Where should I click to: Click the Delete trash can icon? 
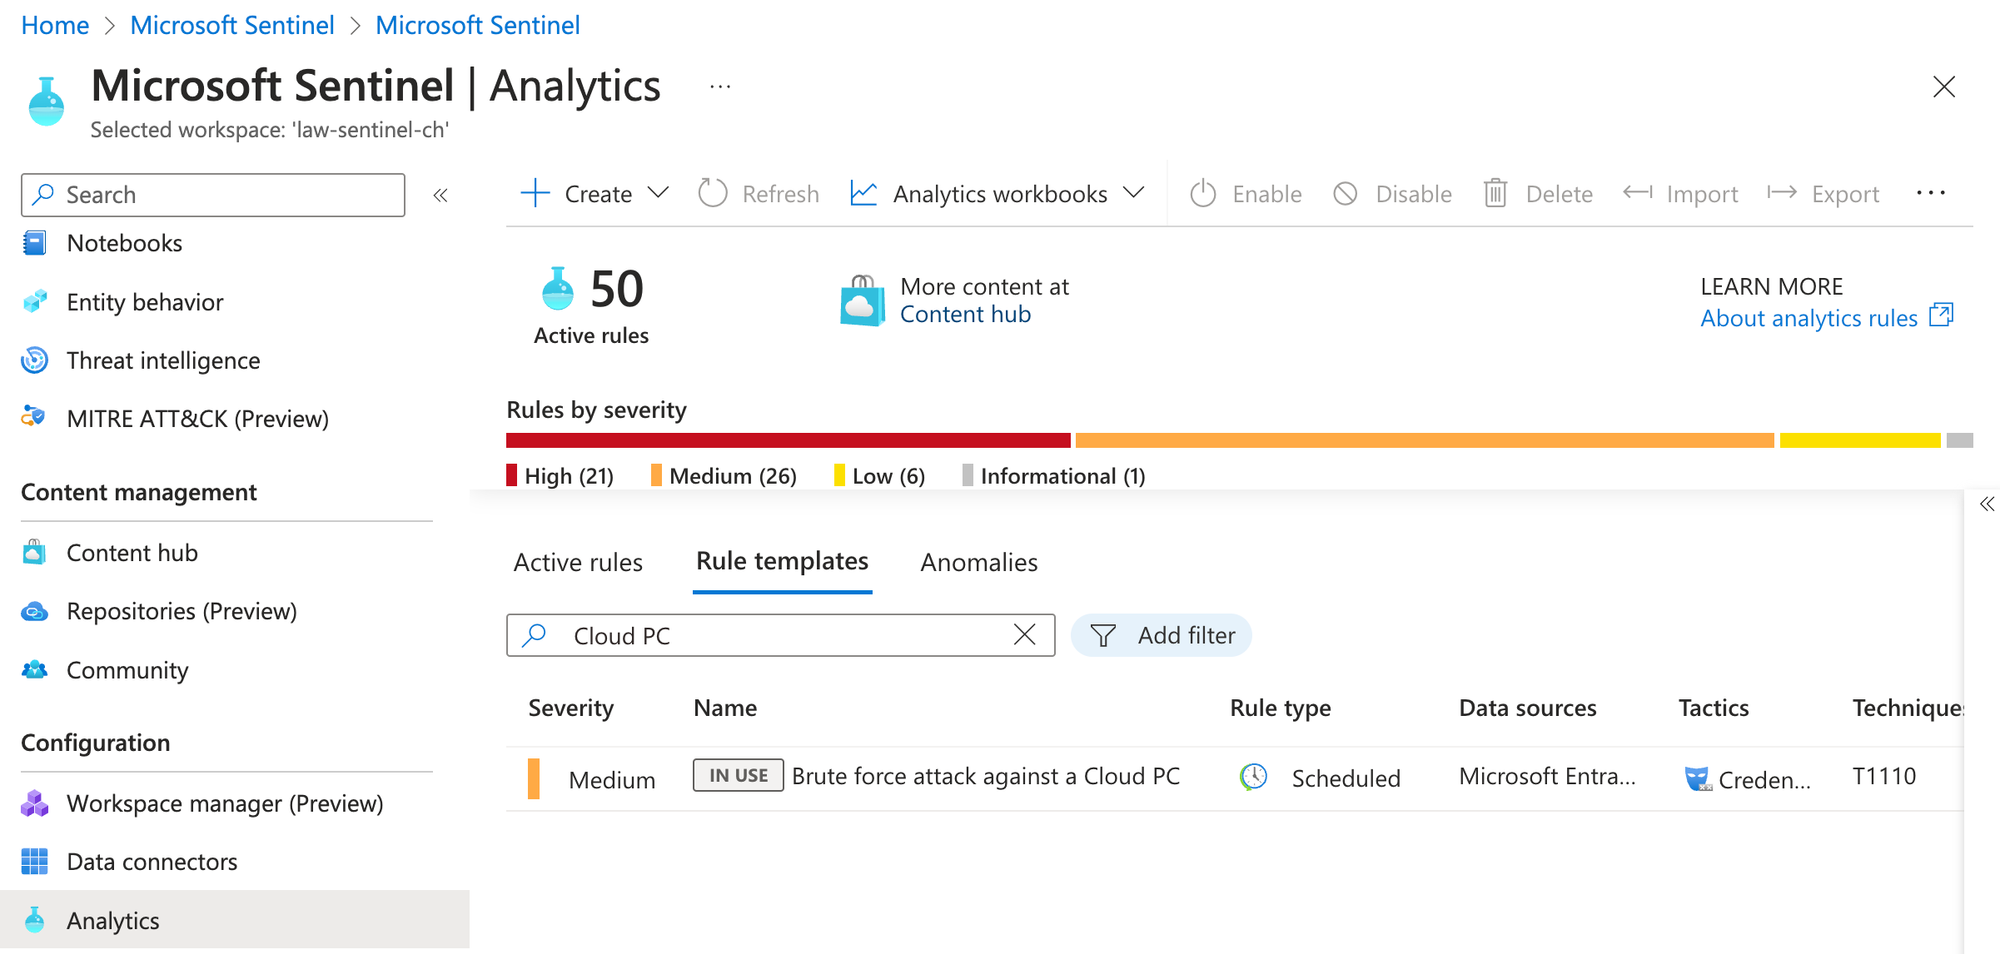pos(1495,193)
